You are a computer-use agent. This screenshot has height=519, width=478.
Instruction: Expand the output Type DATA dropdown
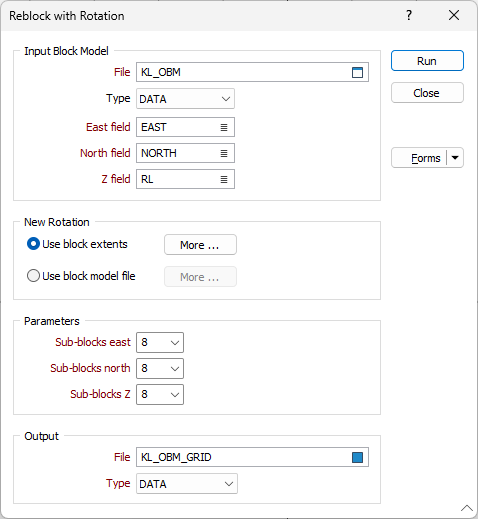(187, 483)
